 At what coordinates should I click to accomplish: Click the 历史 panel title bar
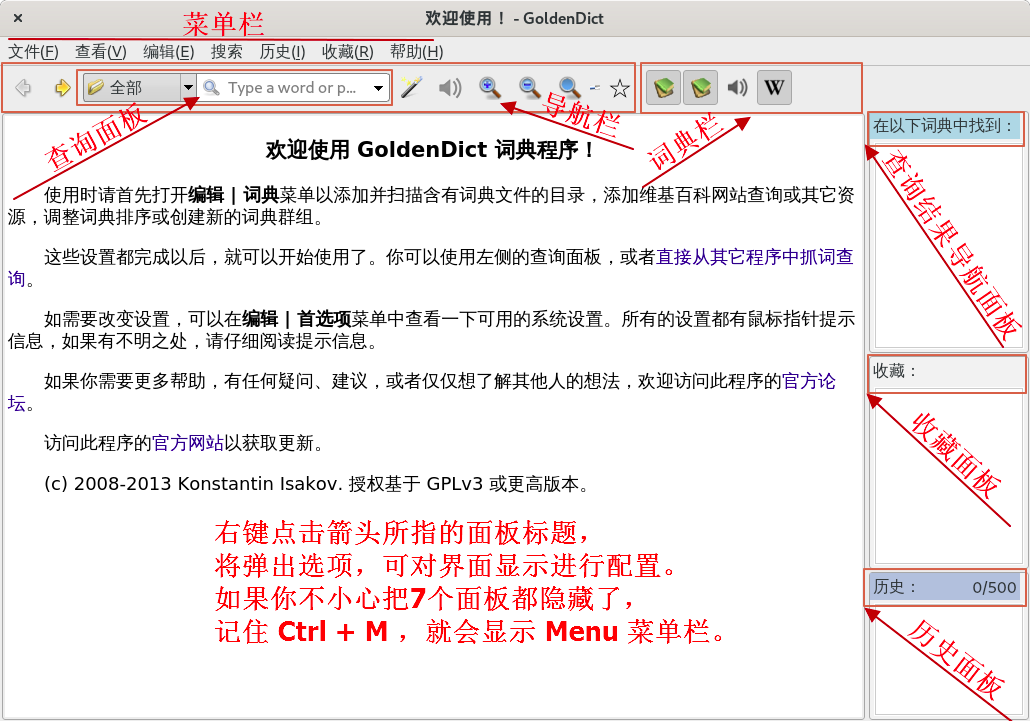(946, 587)
